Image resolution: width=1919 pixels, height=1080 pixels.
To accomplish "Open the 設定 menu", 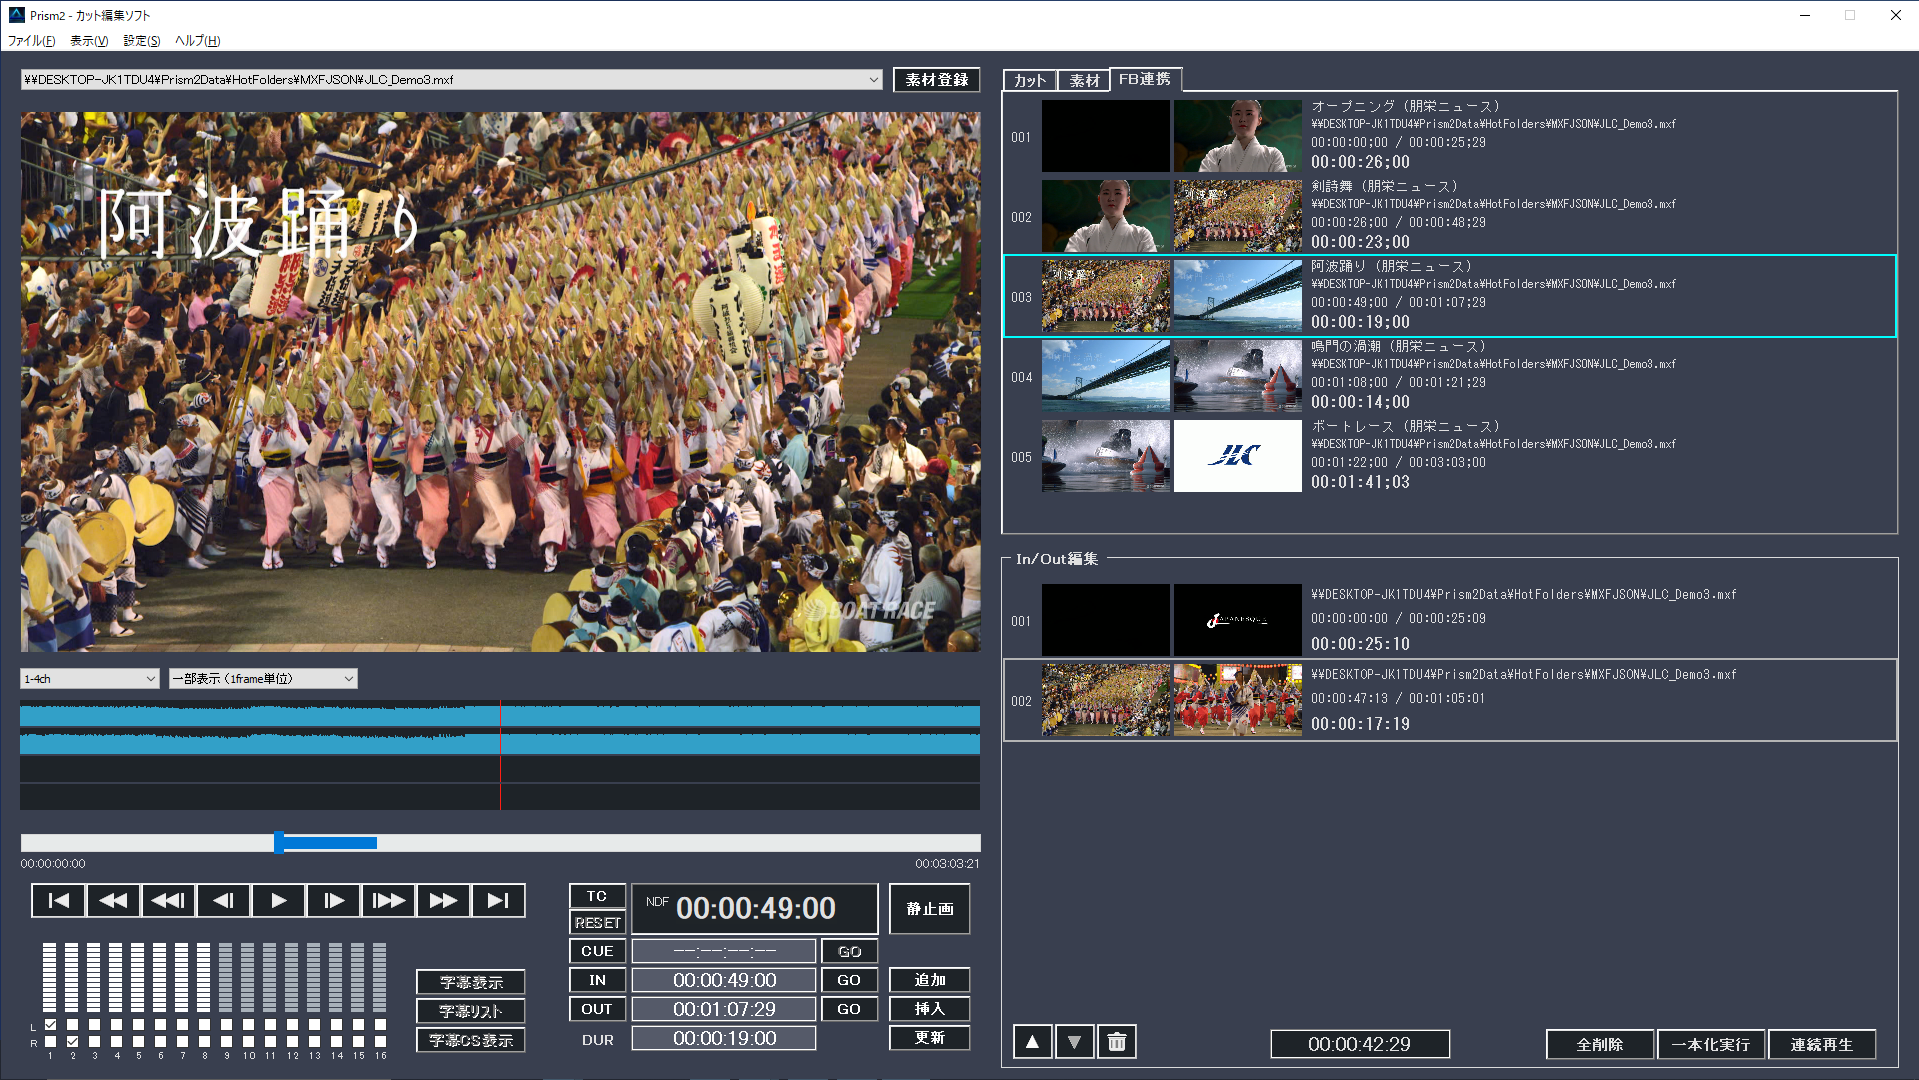I will pyautogui.click(x=141, y=41).
